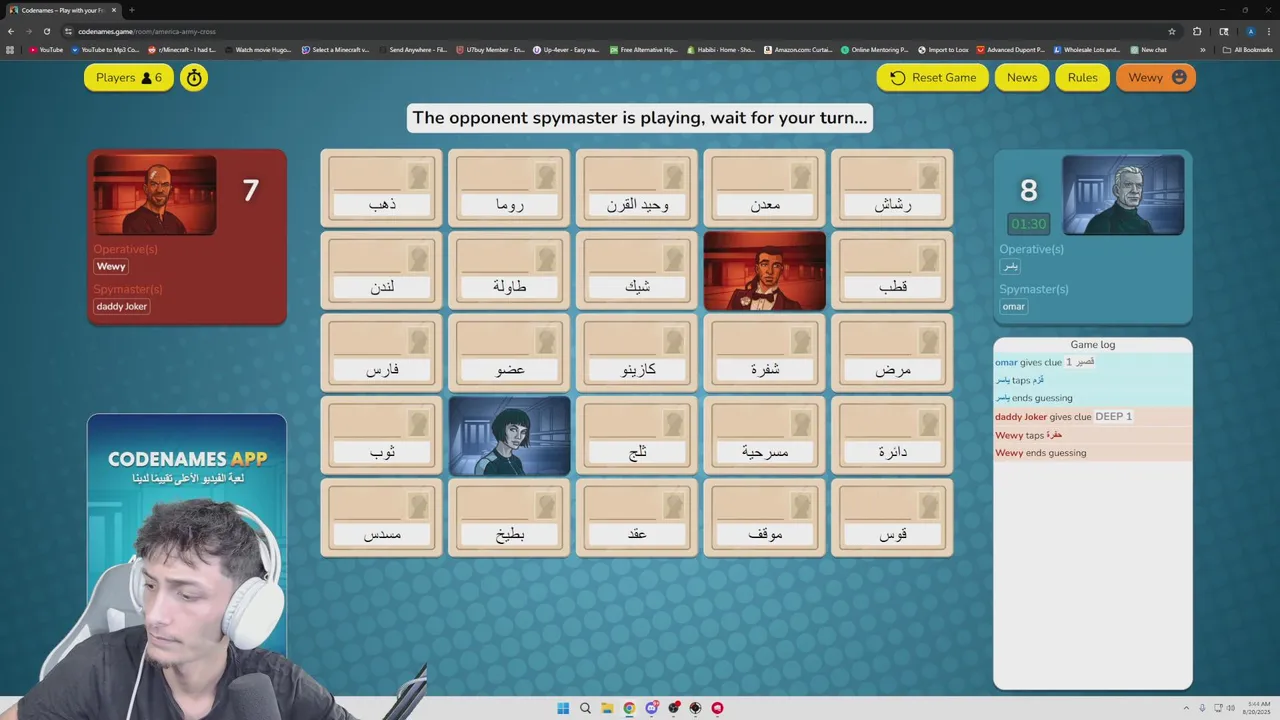Screen dimensions: 1280x720
Task: Open the All Bookmarks folder
Action: (x=1248, y=49)
